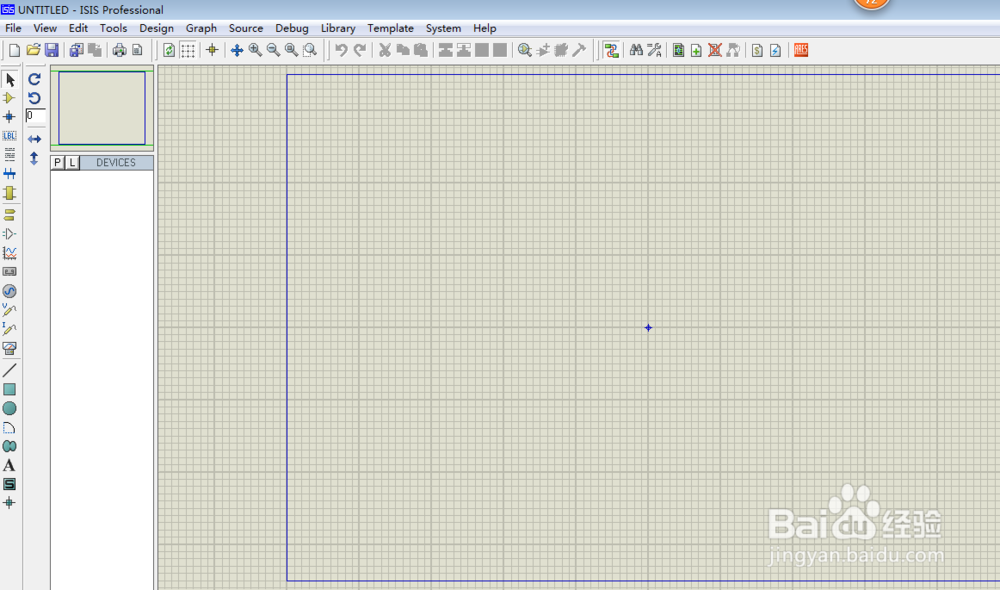Open the Library menu
1000x590 pixels.
click(x=338, y=28)
